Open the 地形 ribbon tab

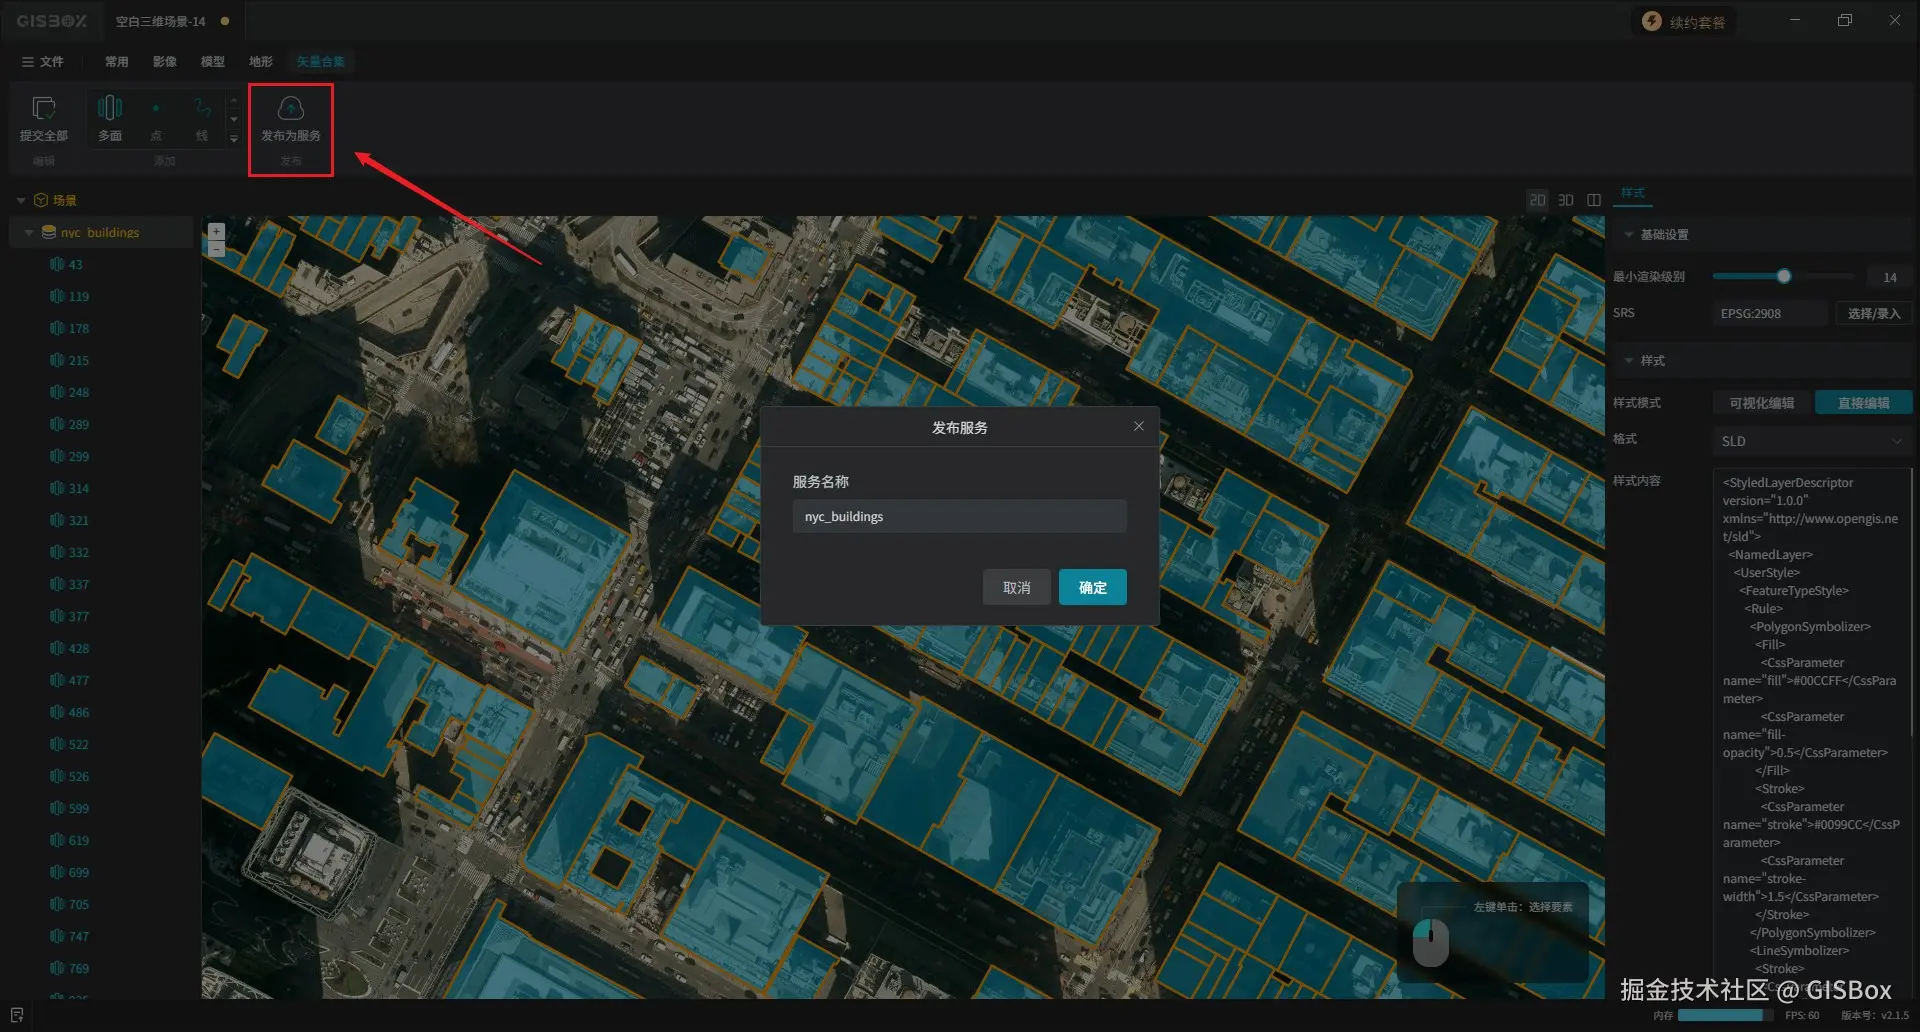click(x=261, y=61)
